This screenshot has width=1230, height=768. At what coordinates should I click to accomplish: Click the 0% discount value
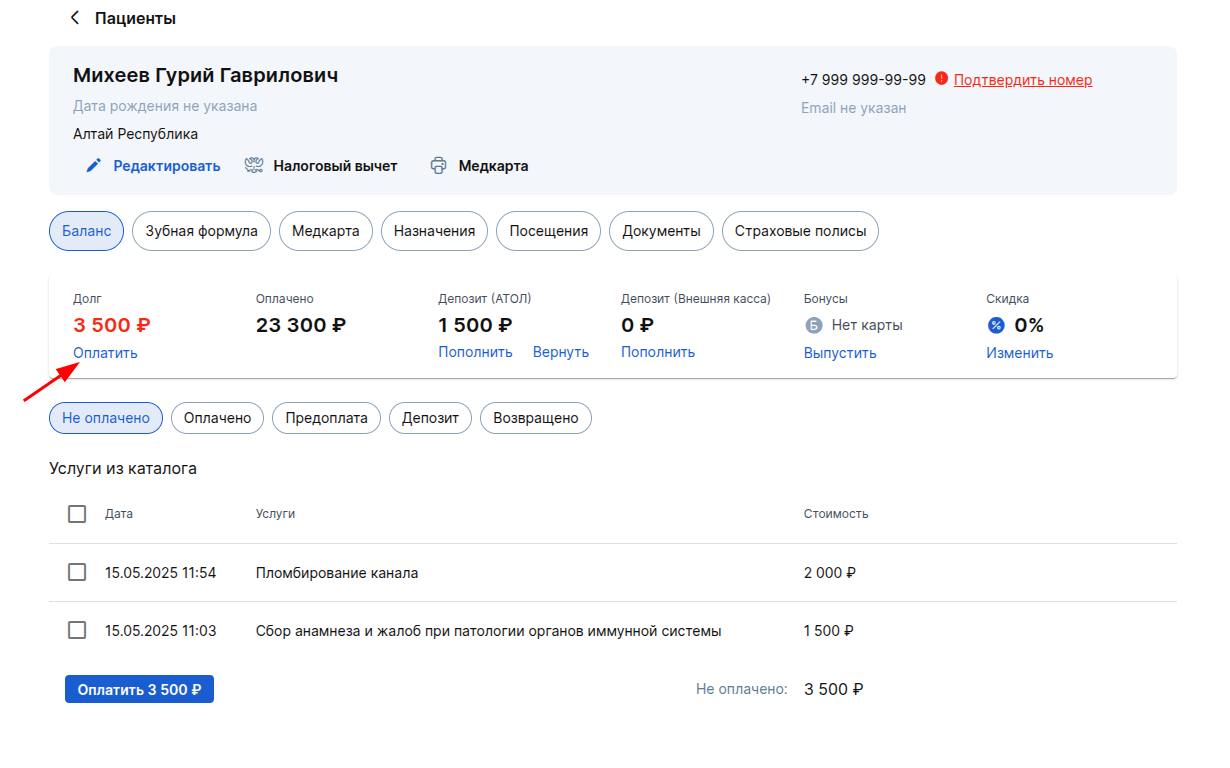1029,325
